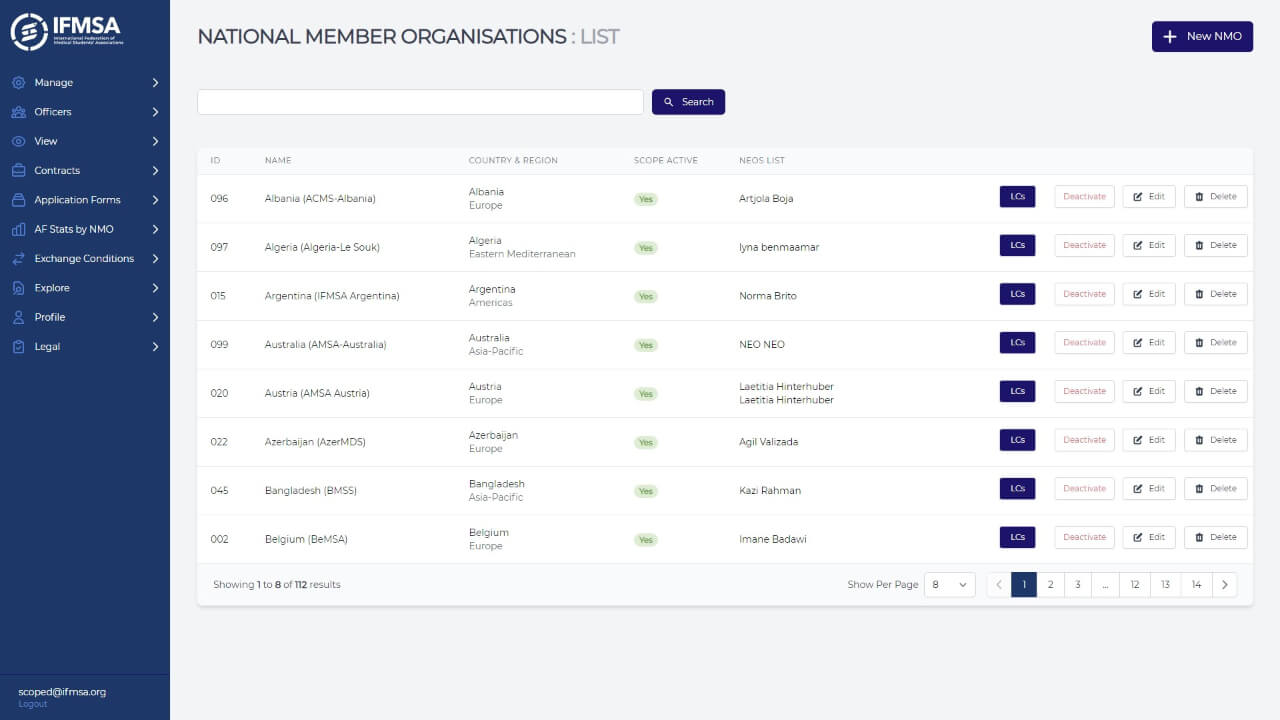The width and height of the screenshot is (1280, 720).
Task: Click the trash icon in Albania's row
Action: click(1200, 197)
